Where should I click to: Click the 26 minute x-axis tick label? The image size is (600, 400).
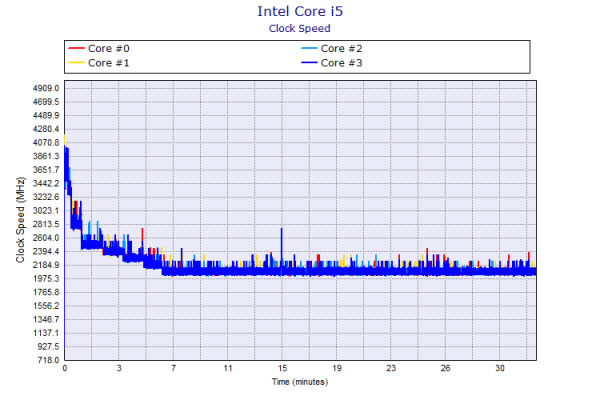(445, 368)
